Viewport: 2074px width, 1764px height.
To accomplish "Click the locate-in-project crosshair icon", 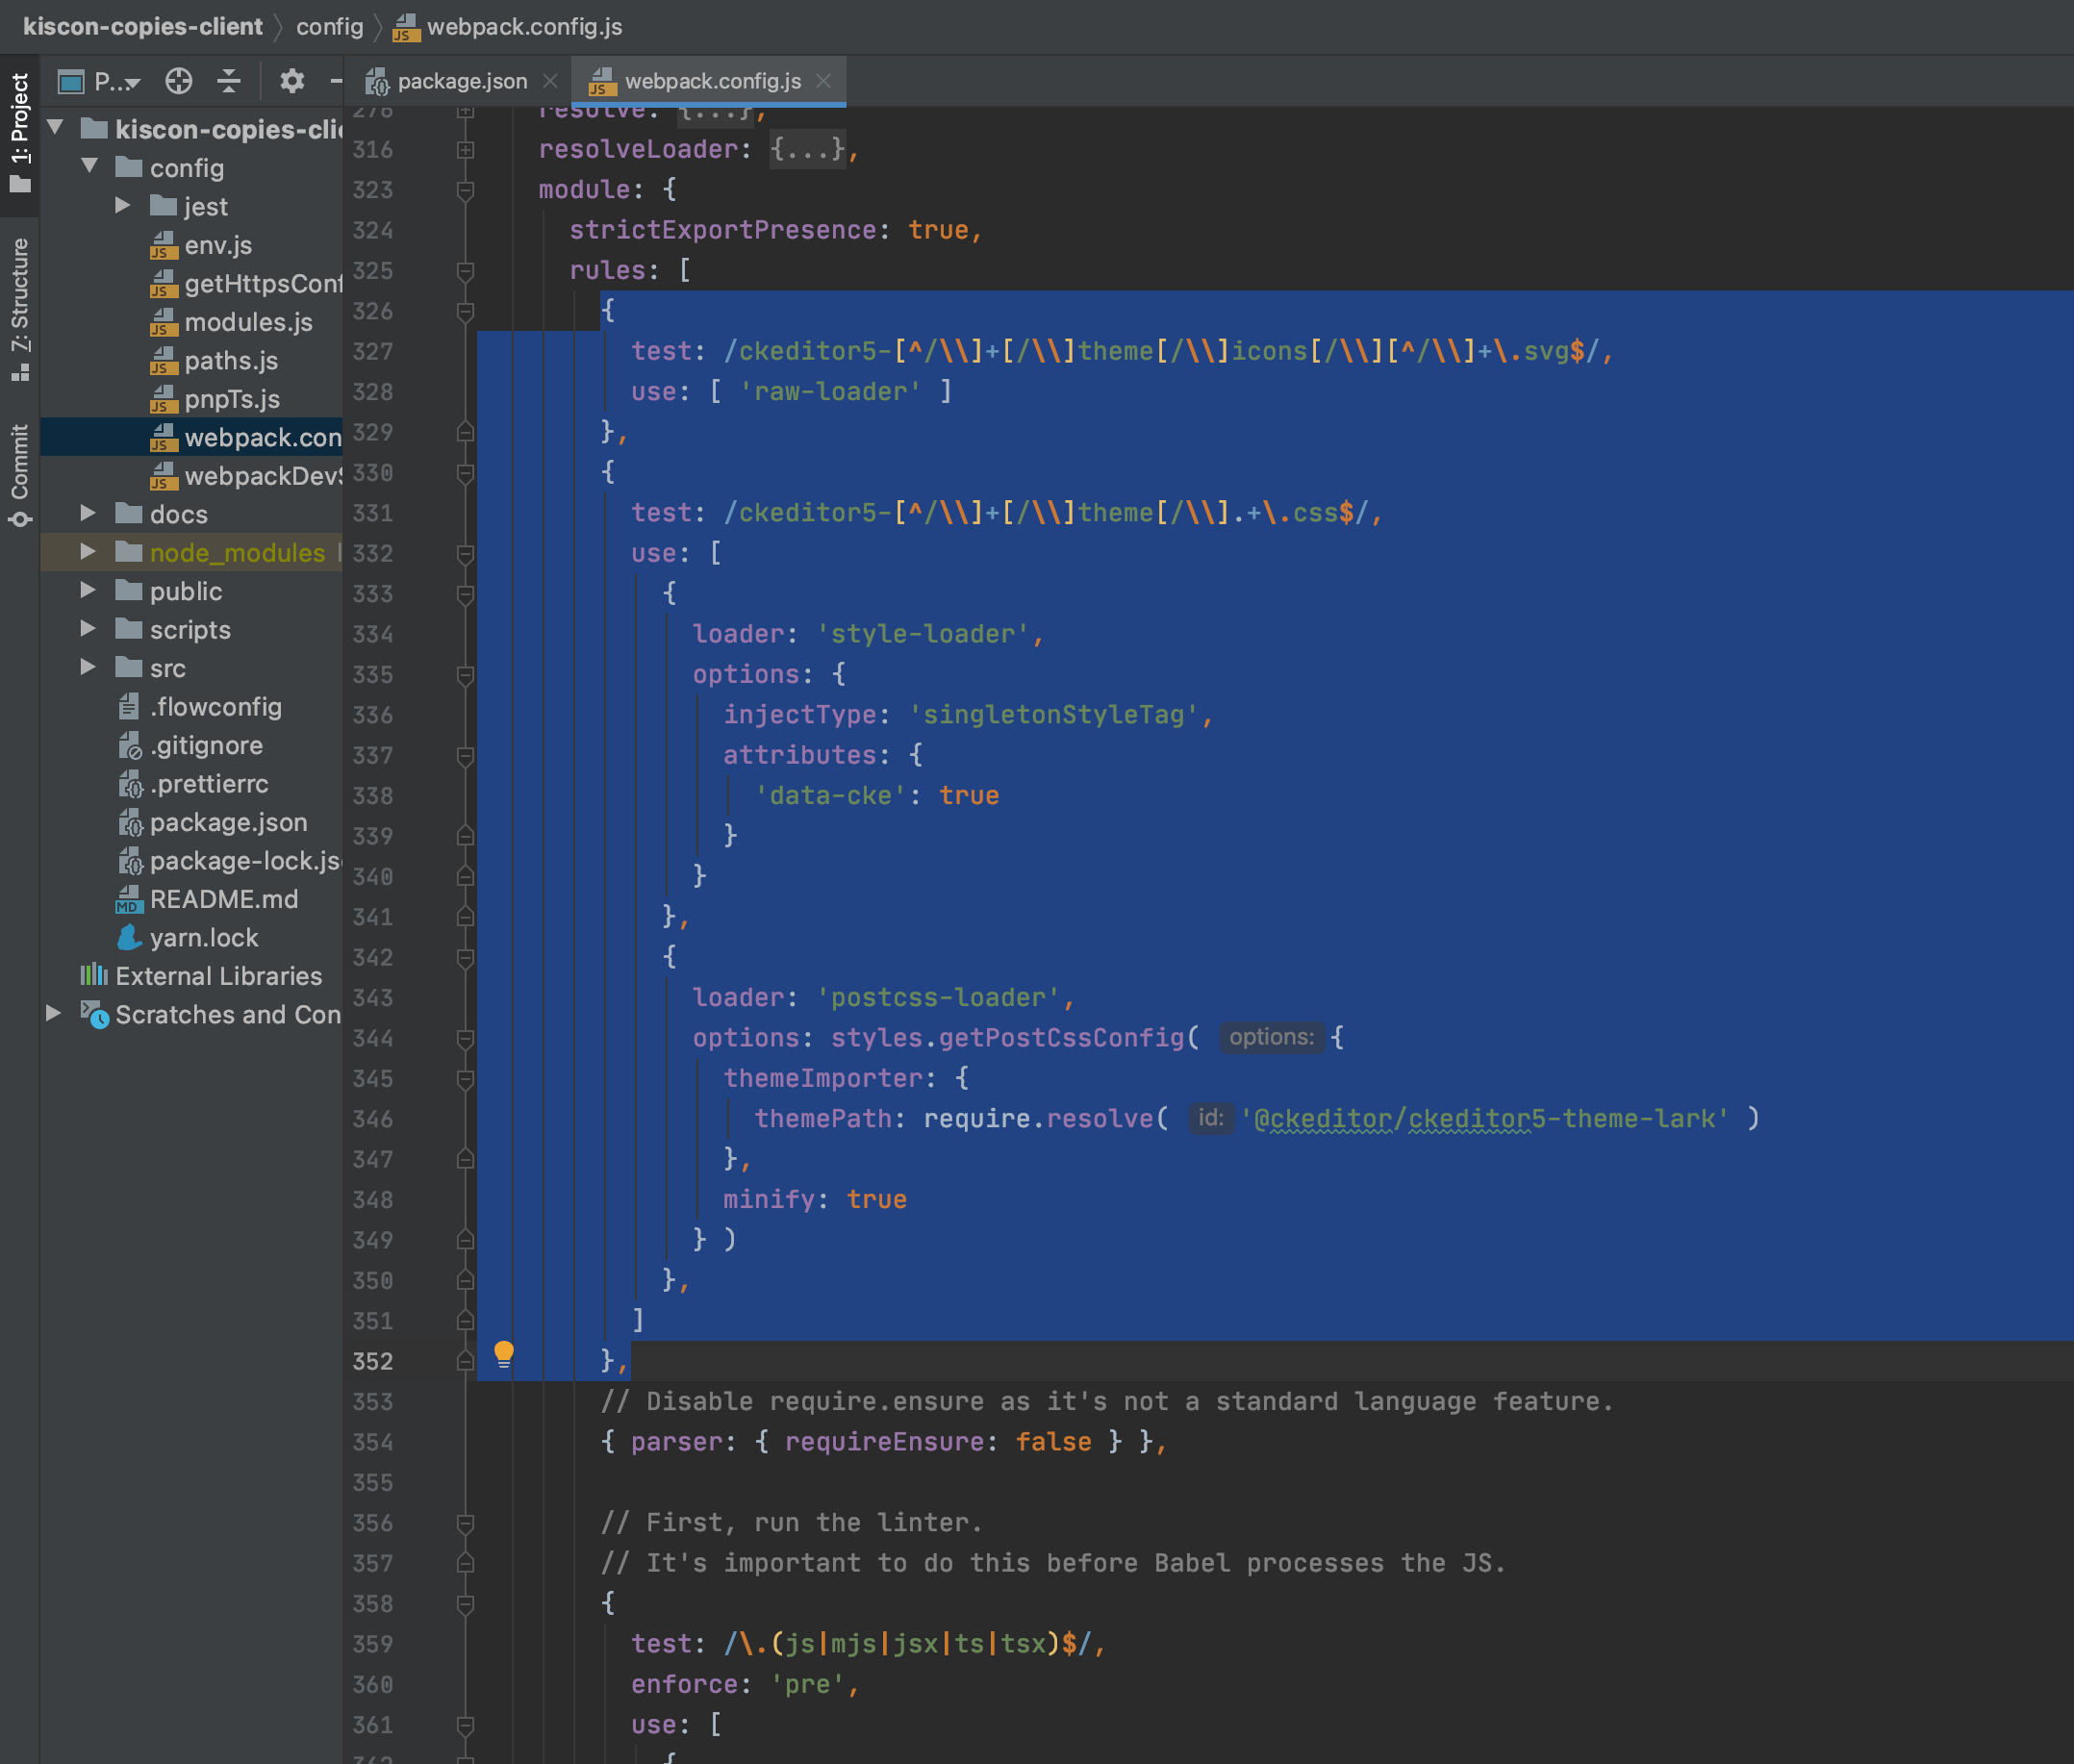I will point(179,81).
